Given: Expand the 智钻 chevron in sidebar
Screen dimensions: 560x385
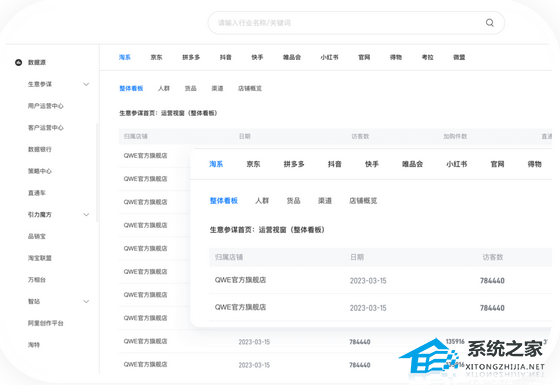Looking at the screenshot, I should (86, 301).
